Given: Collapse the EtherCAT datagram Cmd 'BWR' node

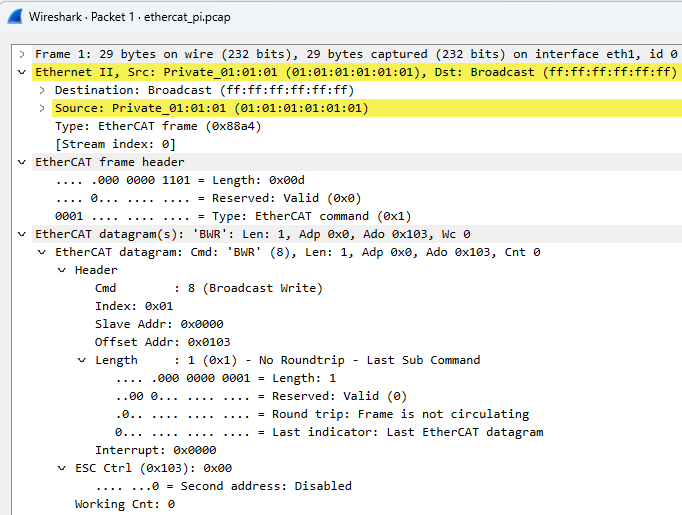Looking at the screenshot, I should (42, 252).
